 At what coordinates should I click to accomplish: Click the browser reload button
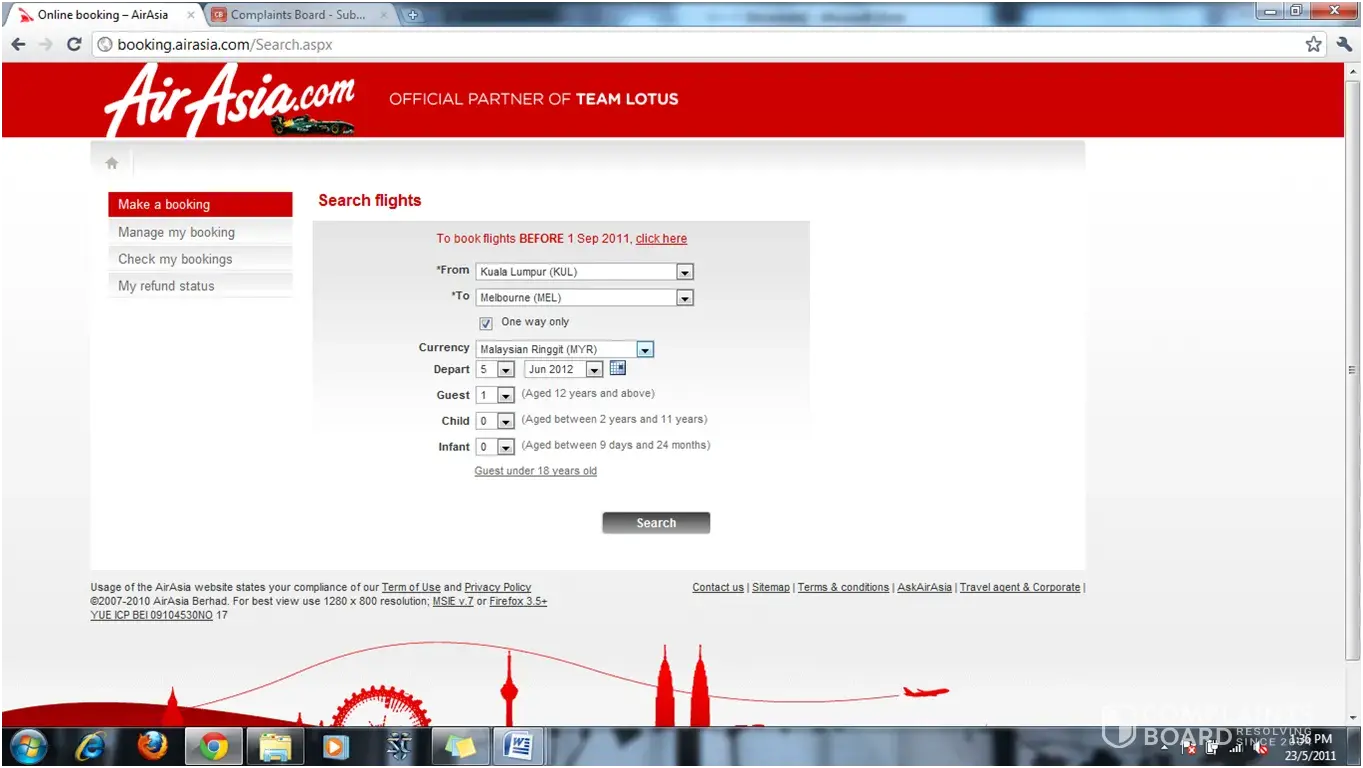pyautogui.click(x=74, y=44)
